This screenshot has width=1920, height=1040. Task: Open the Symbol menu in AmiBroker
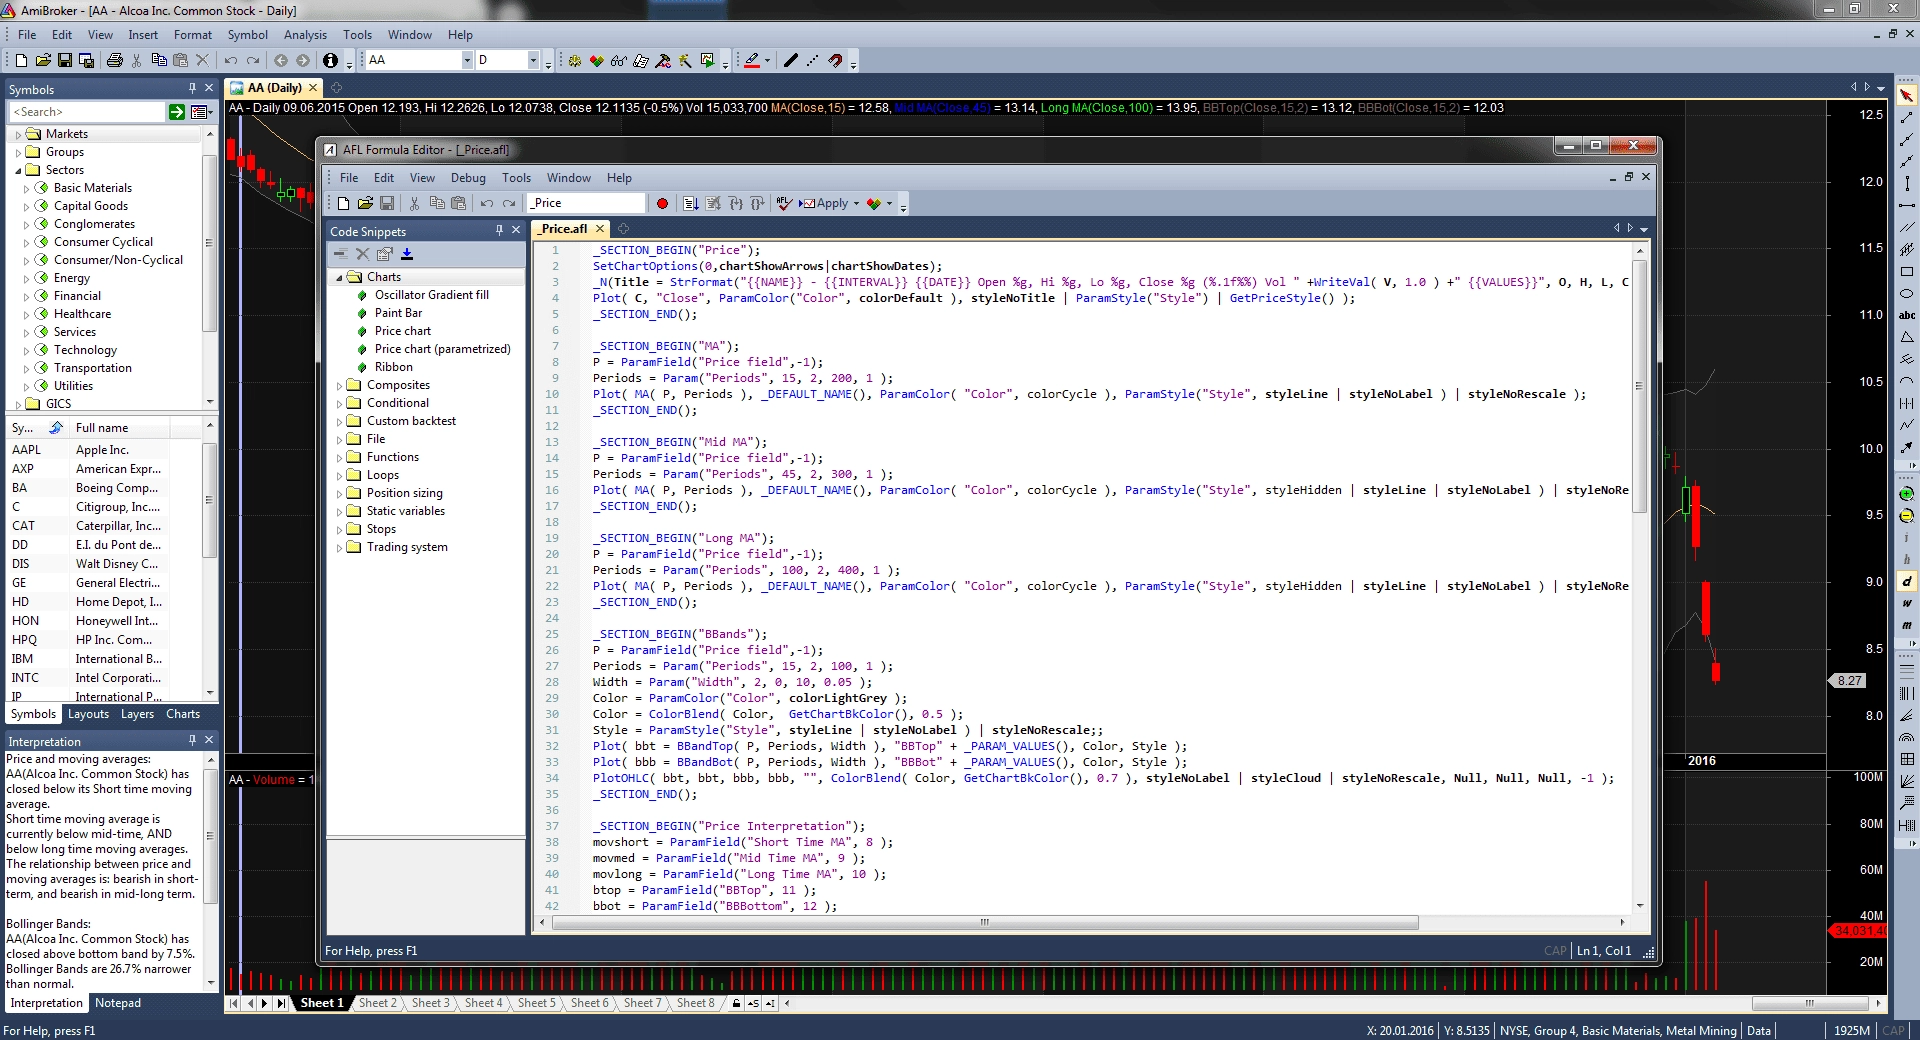coord(247,35)
